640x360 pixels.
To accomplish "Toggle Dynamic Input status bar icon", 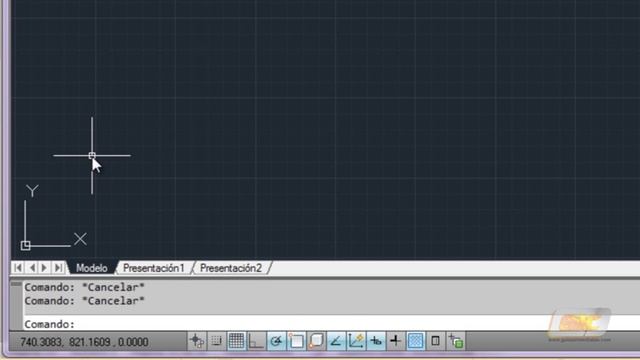I will 376,341.
